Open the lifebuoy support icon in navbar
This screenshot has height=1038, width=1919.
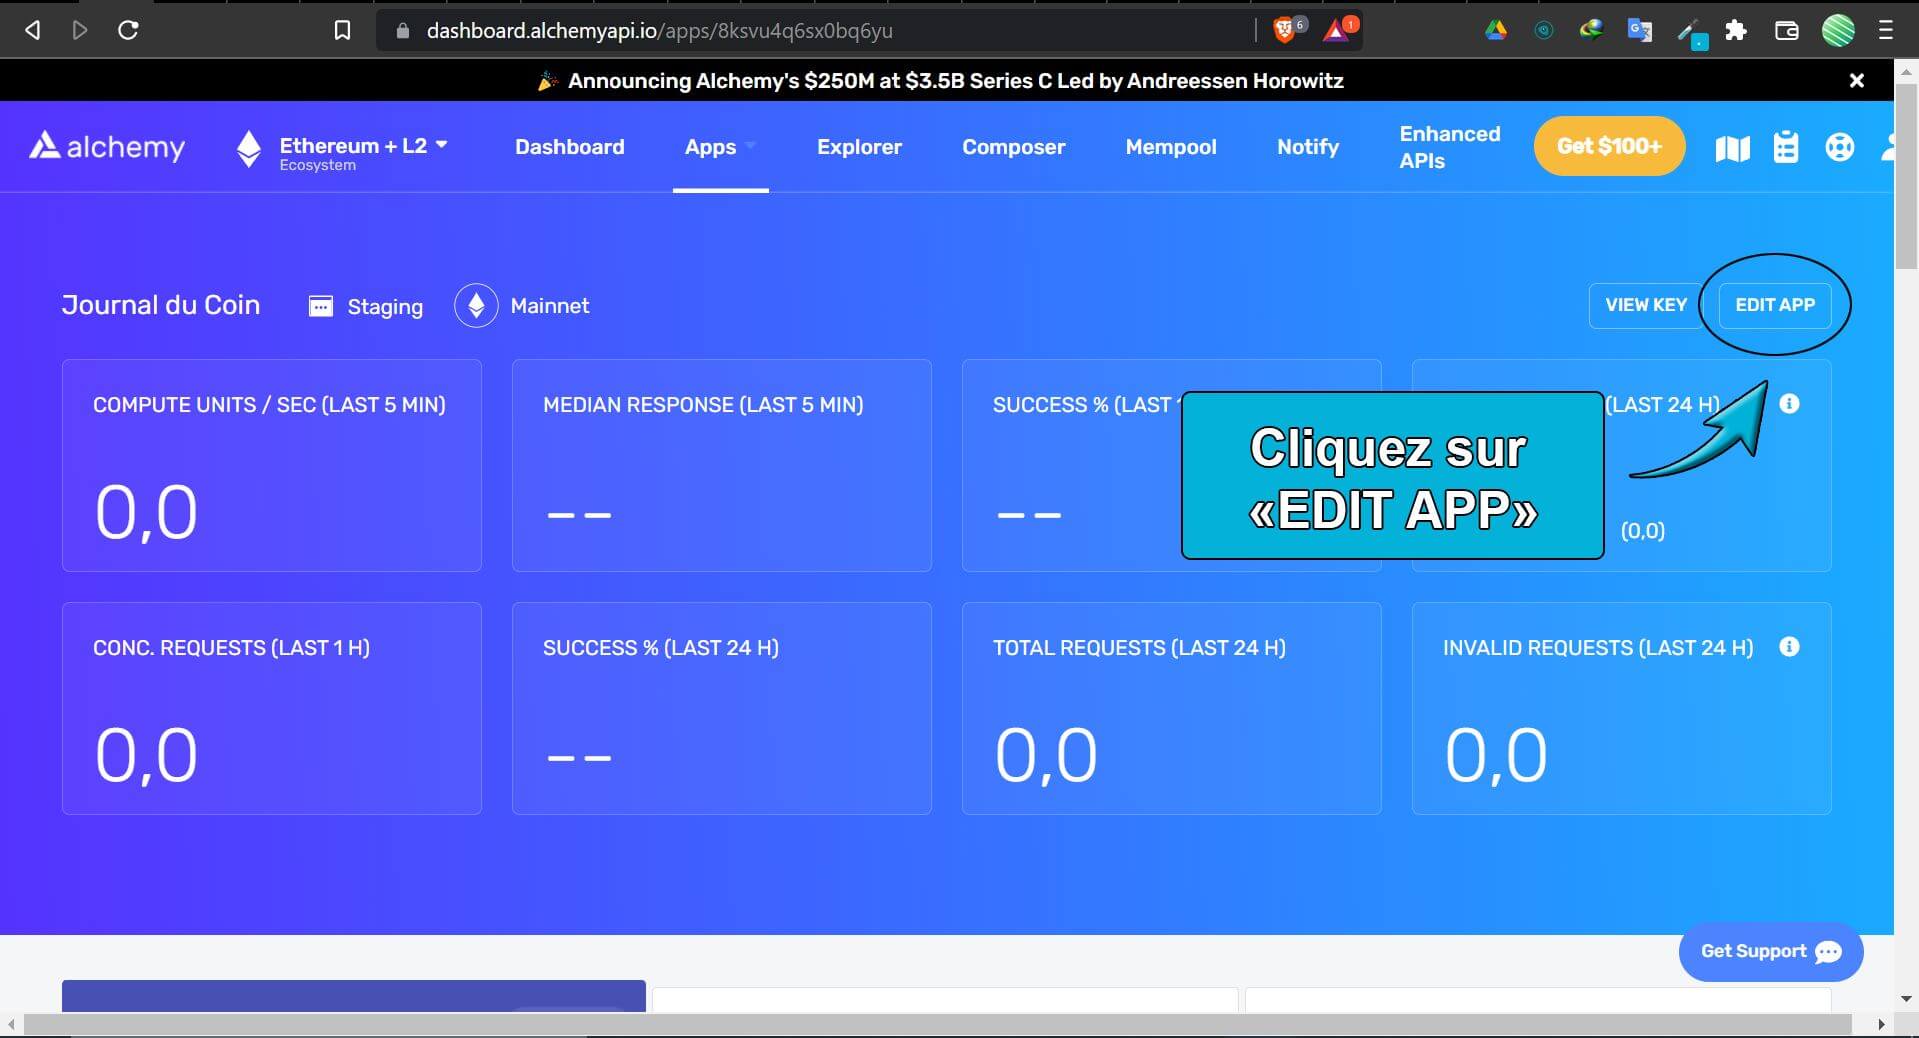click(1839, 147)
